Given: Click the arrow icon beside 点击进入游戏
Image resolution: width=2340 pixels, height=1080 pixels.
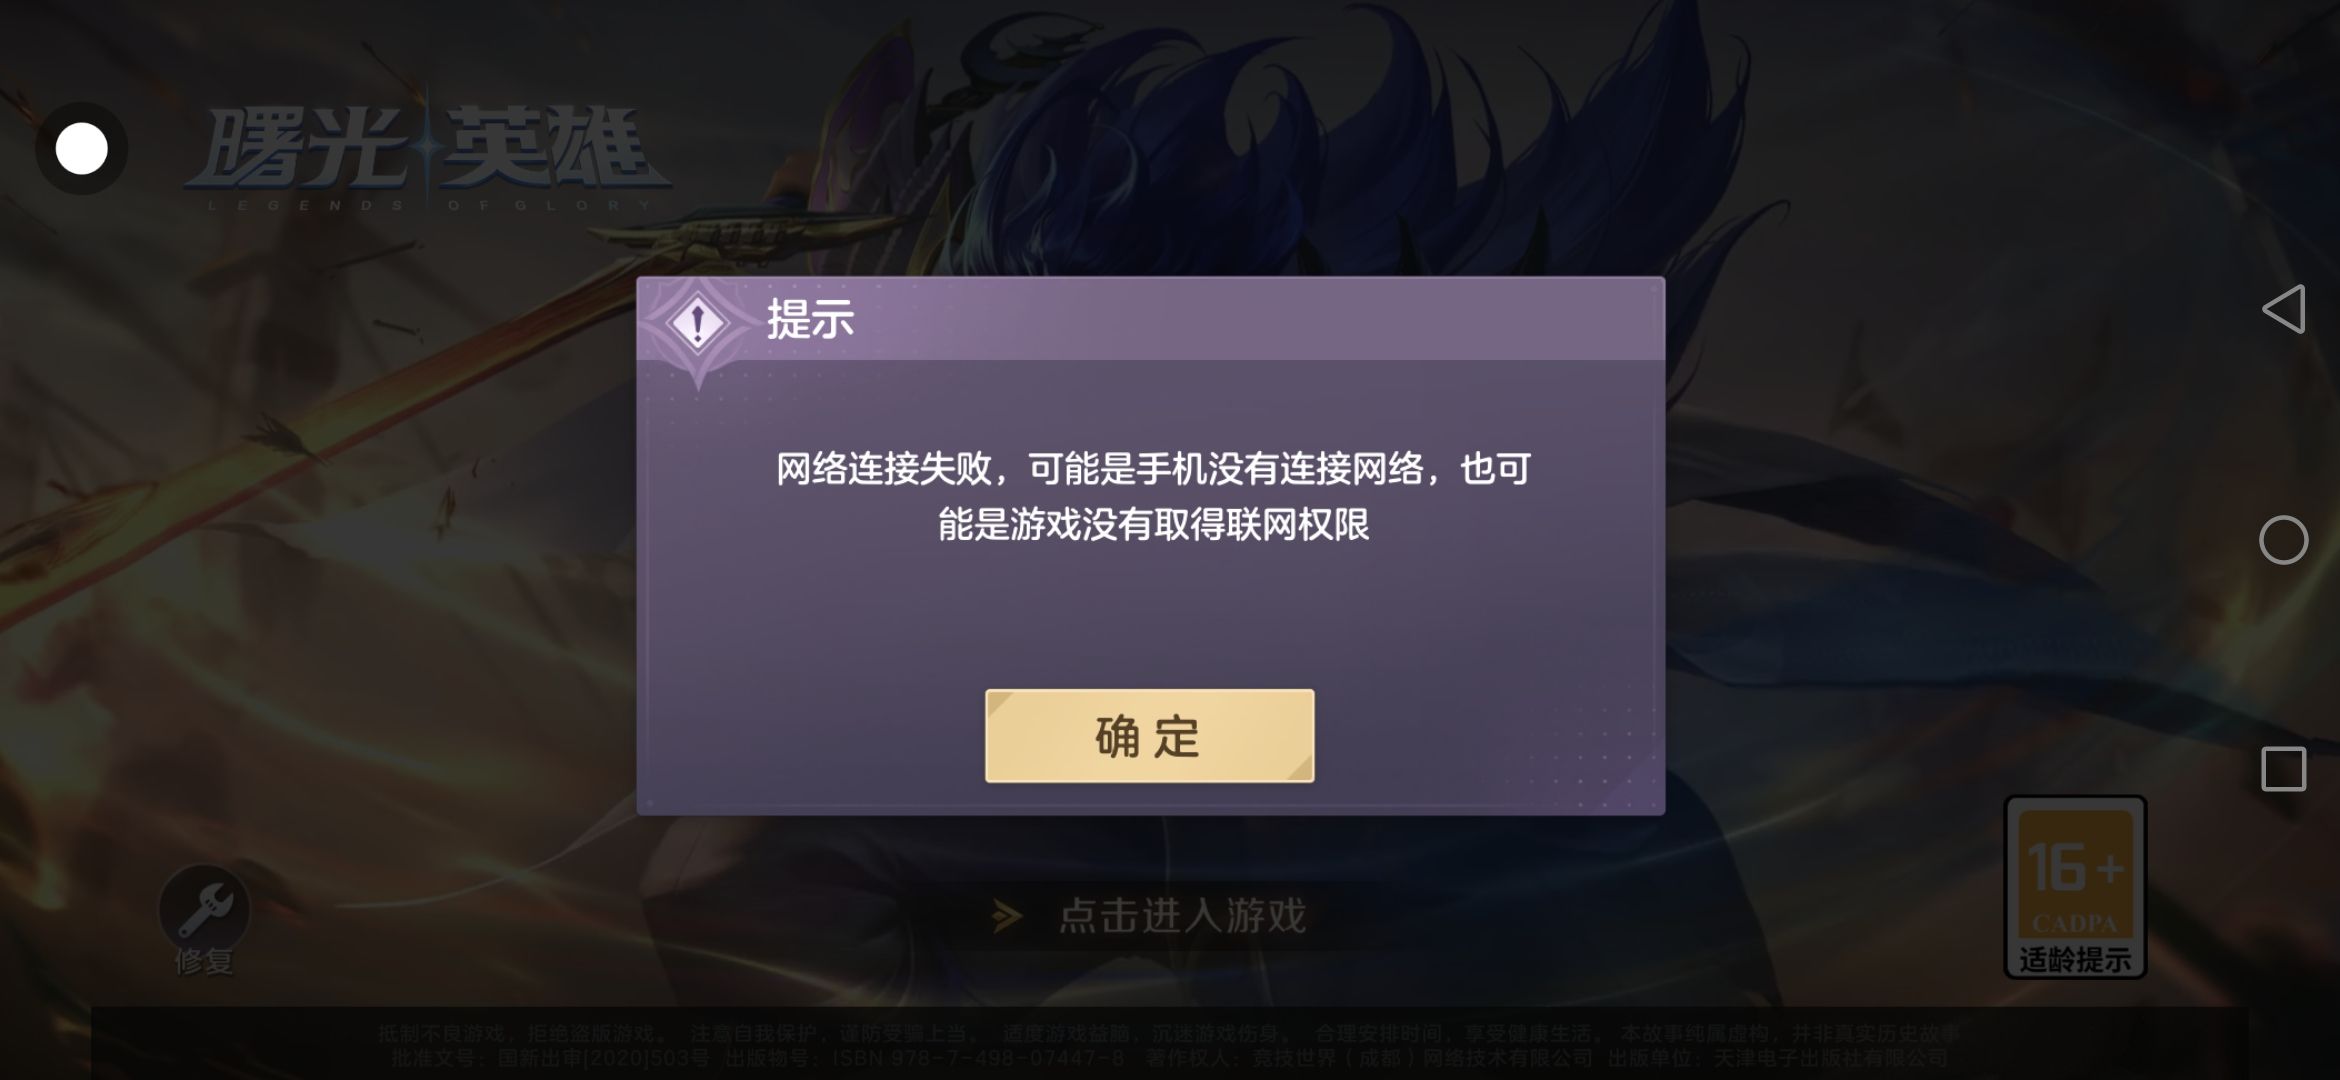Looking at the screenshot, I should pyautogui.click(x=1007, y=916).
